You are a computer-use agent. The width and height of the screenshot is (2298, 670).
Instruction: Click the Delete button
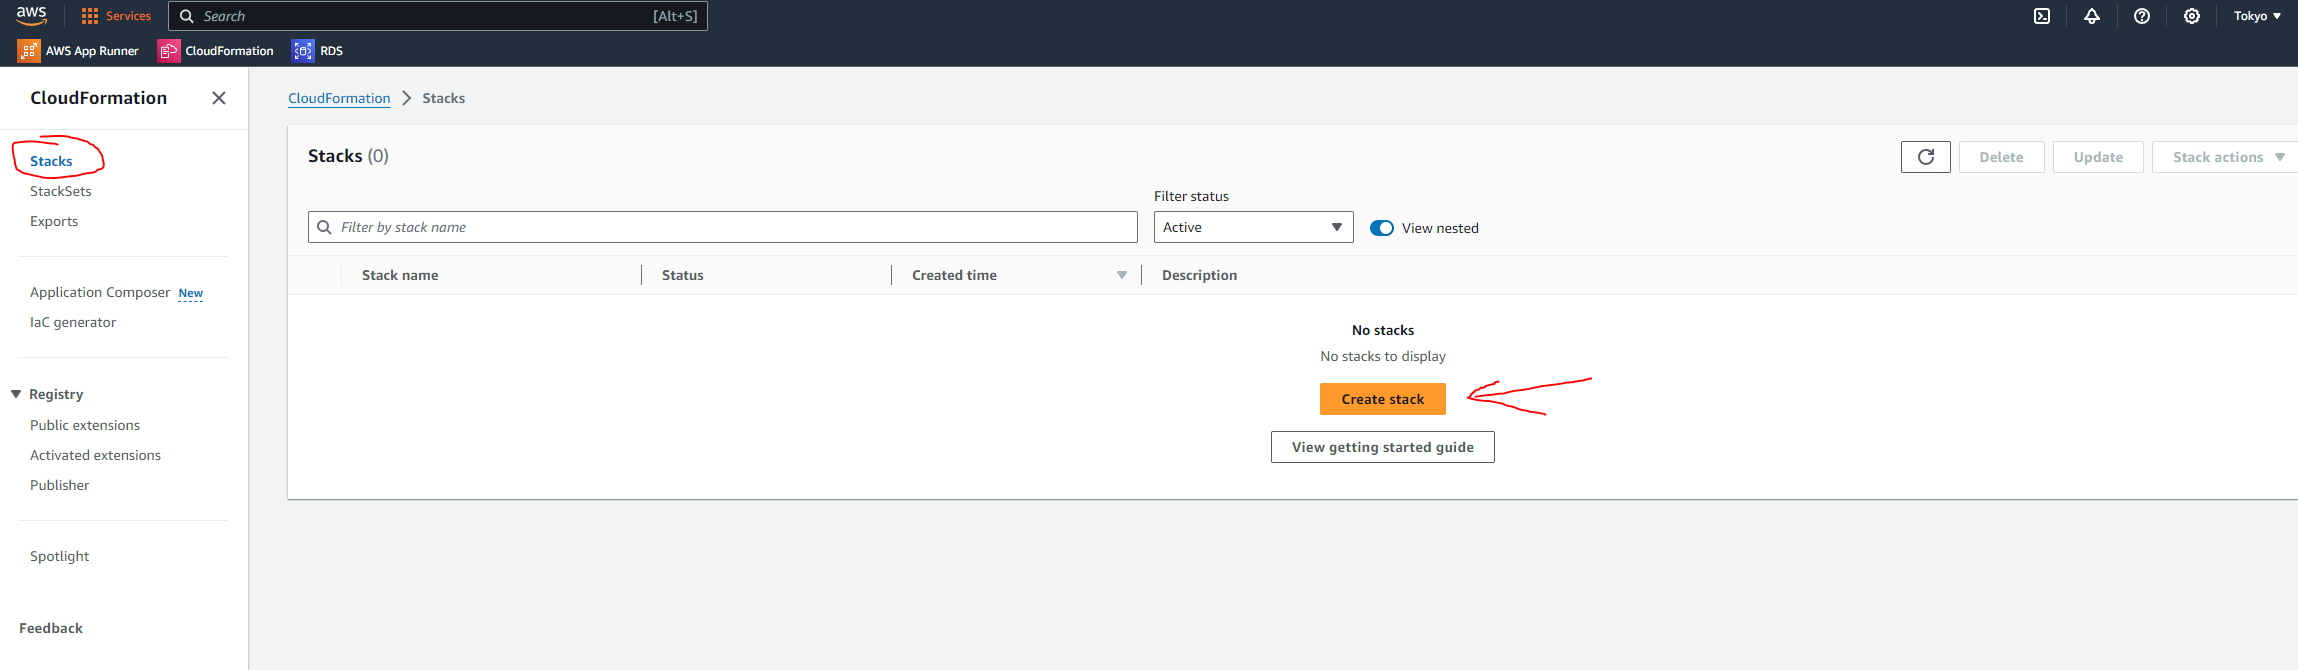(2002, 157)
